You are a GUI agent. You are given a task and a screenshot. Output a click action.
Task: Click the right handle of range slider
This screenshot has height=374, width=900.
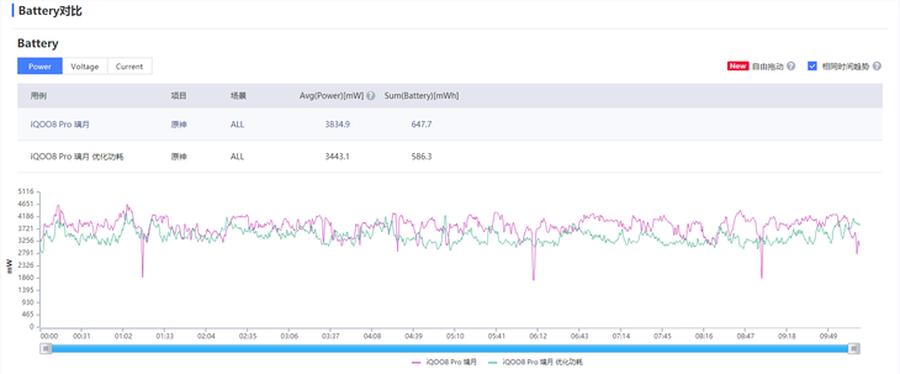point(854,348)
